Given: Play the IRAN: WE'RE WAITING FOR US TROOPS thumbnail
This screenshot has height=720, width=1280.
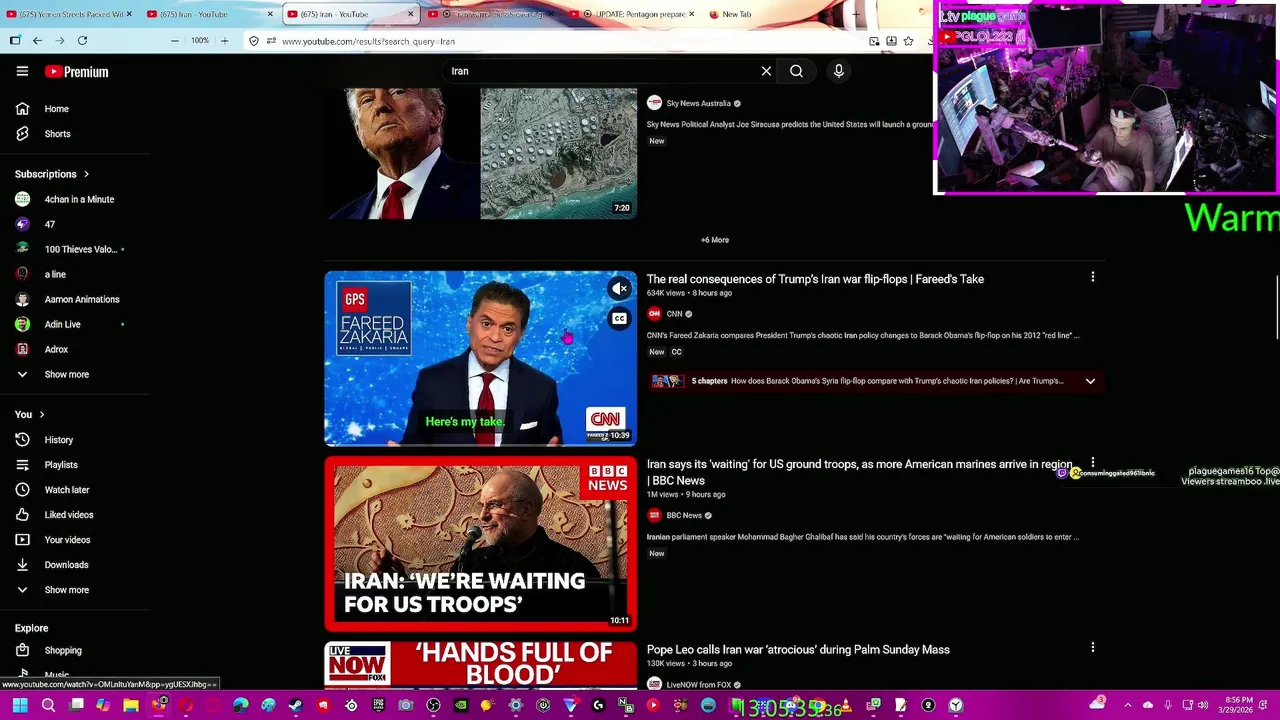Looking at the screenshot, I should (480, 544).
